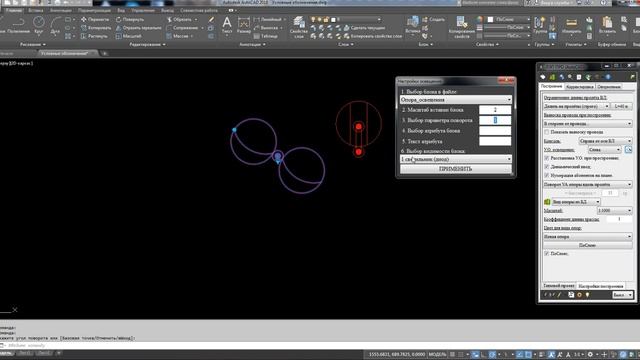Viewport: 640px width, 360px height.
Task: Click the light bulb icon at plugin panel bottom
Action: tap(587, 295)
